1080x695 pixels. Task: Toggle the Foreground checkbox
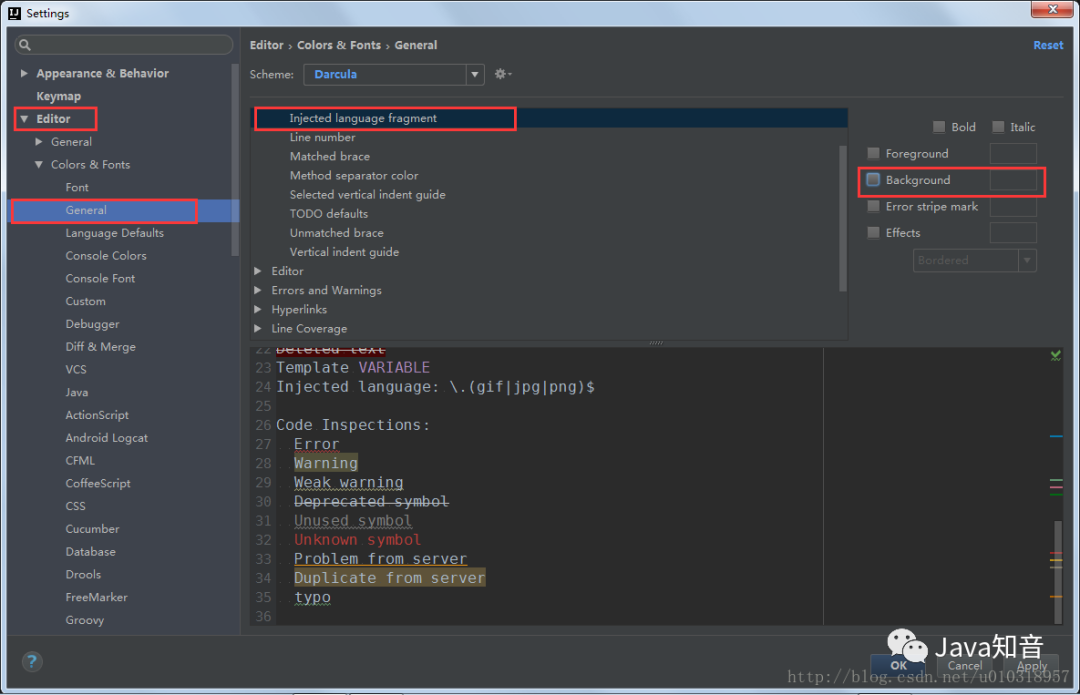(873, 153)
